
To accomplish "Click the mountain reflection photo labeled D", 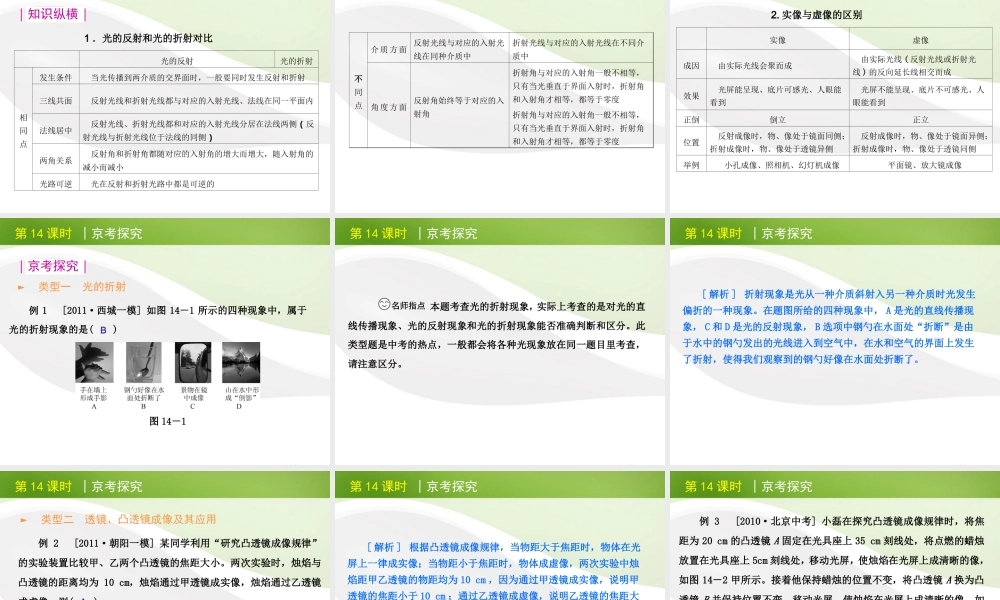I will pyautogui.click(x=241, y=362).
